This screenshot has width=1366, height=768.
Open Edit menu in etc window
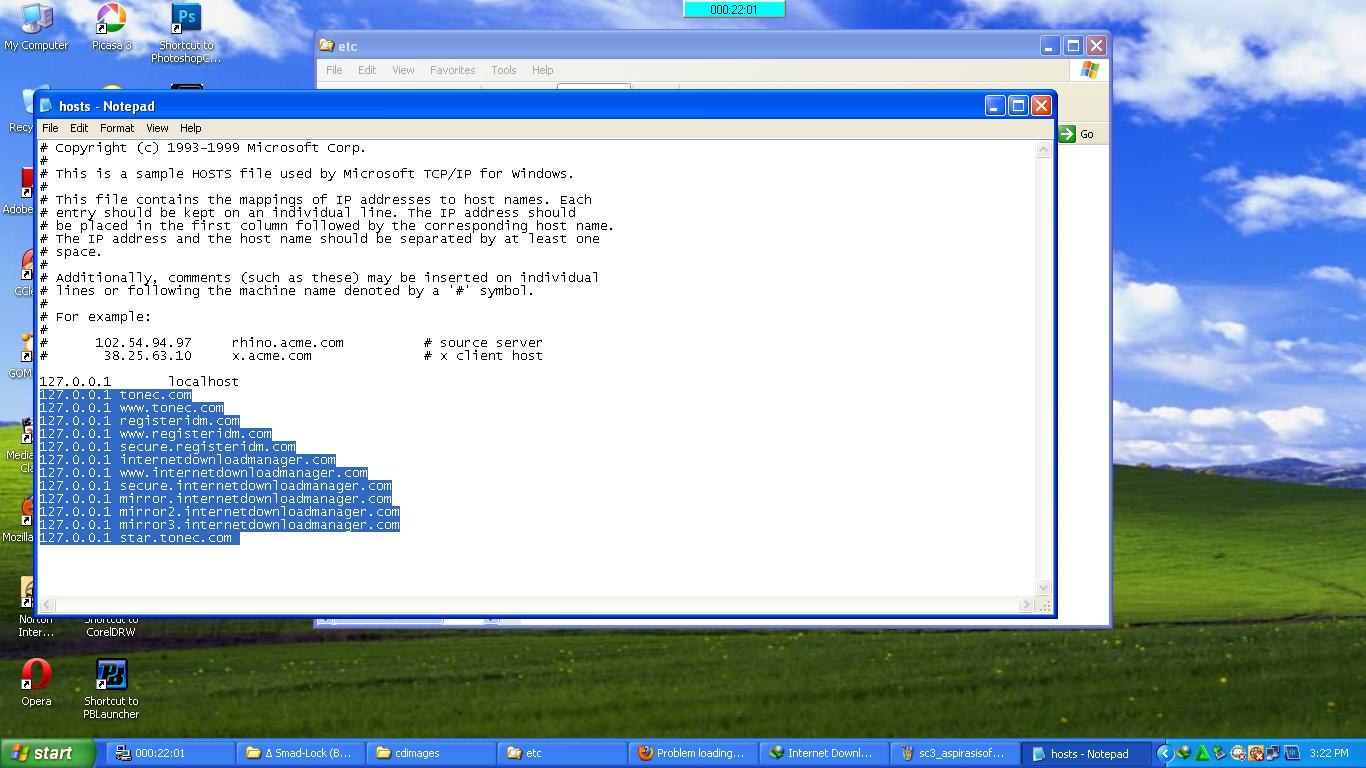coord(367,70)
